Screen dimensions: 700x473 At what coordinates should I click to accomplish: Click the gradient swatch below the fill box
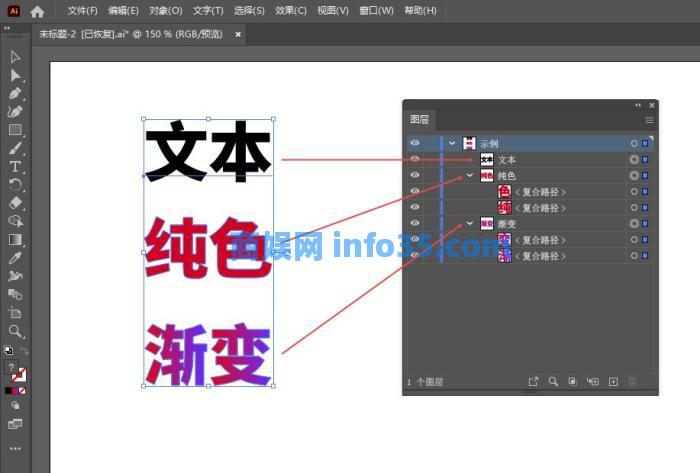[15, 391]
